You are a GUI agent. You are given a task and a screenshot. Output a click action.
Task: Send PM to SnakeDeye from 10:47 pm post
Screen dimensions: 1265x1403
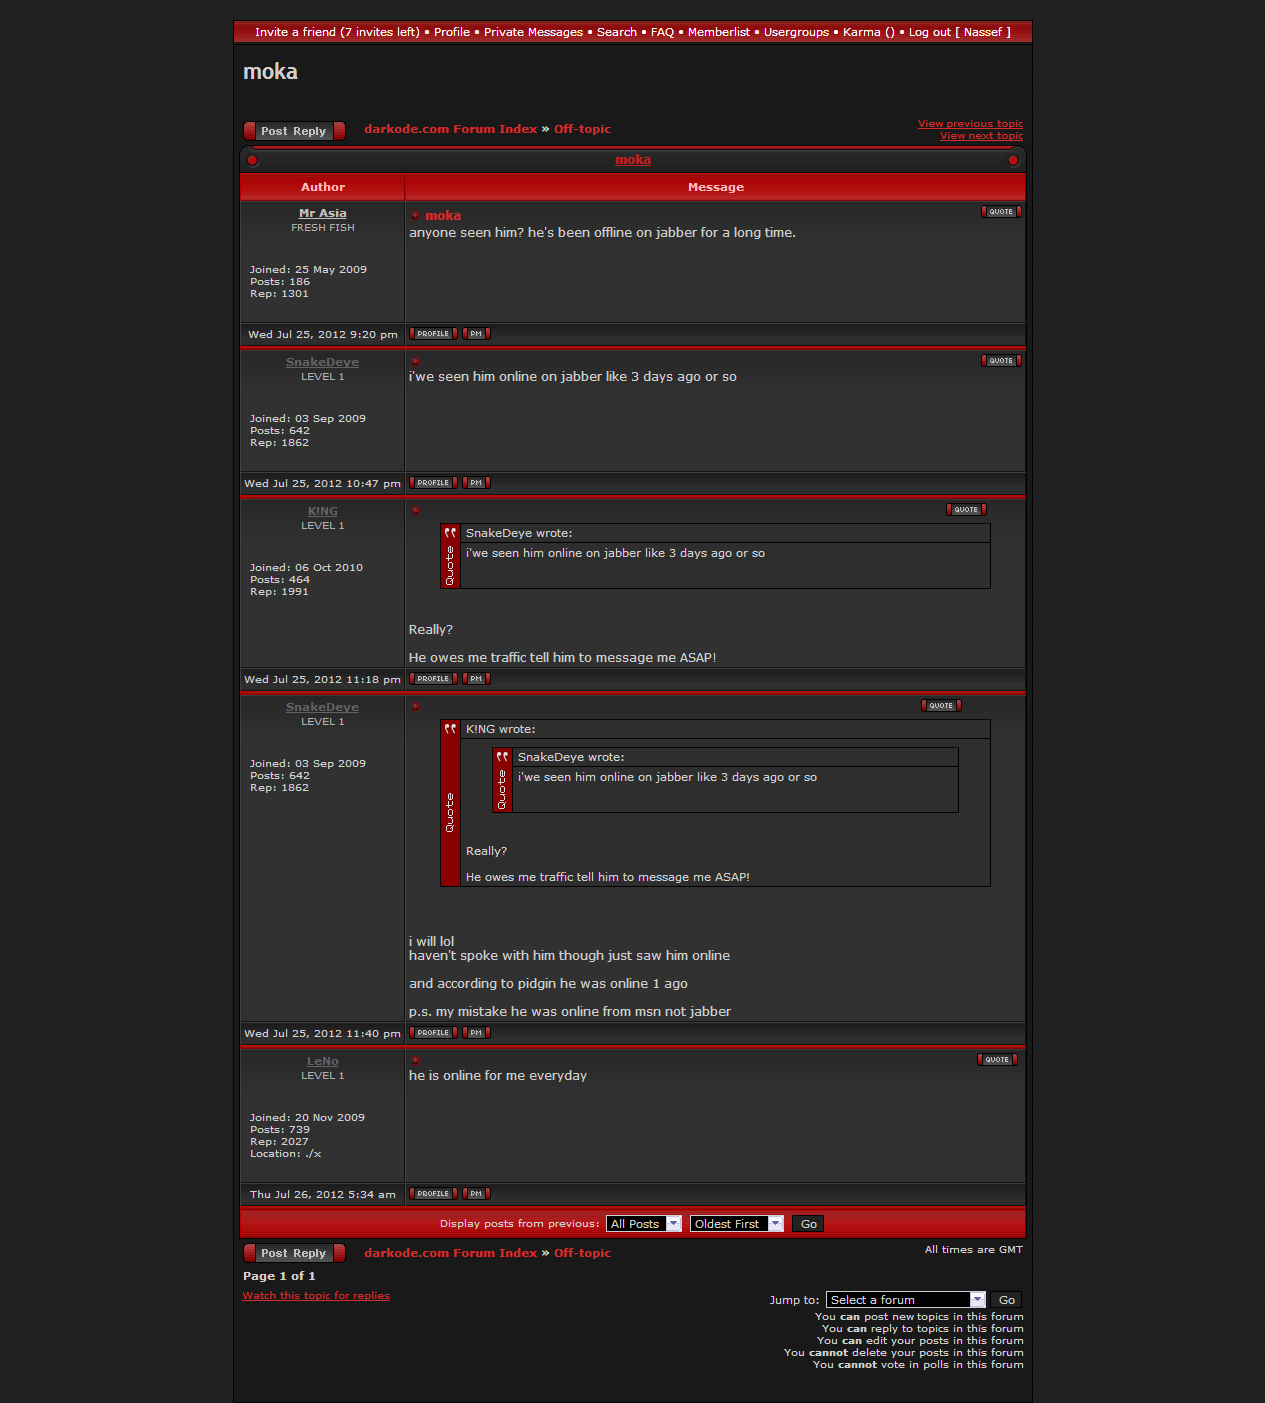pyautogui.click(x=476, y=483)
